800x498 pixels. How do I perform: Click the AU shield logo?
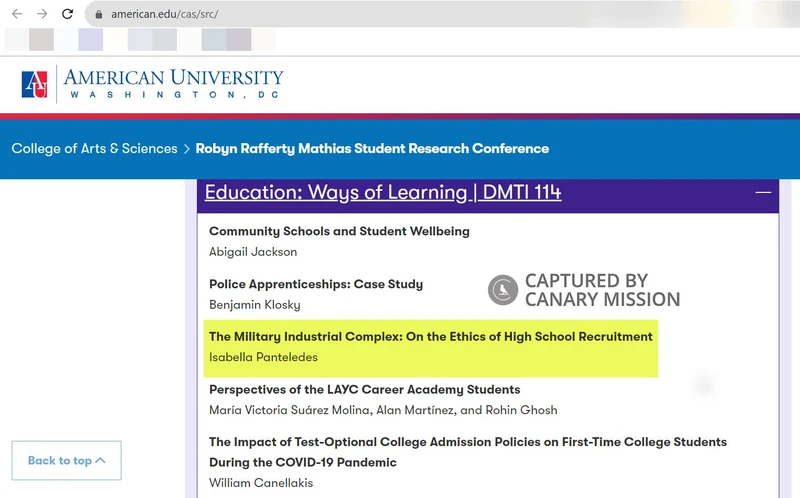coord(34,84)
